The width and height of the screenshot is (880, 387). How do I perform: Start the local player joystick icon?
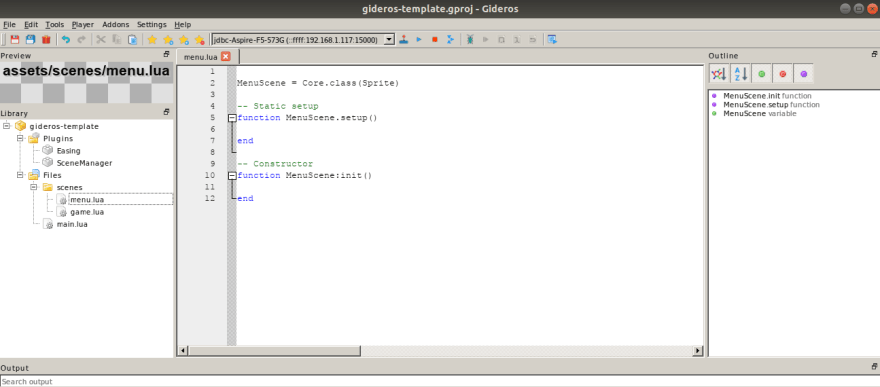(403, 40)
